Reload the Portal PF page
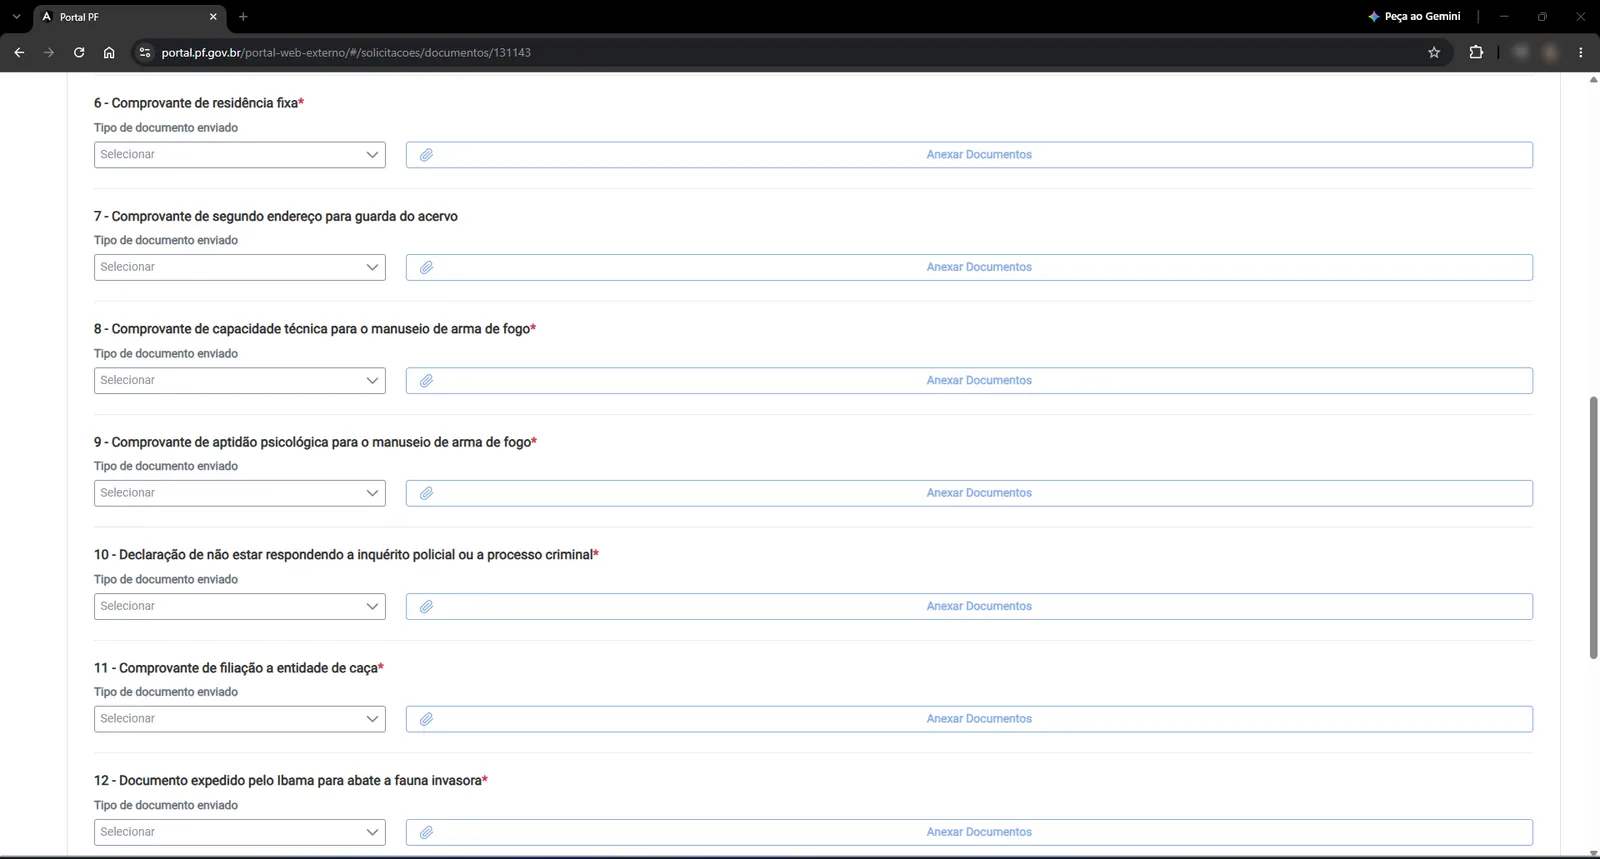The width and height of the screenshot is (1600, 859). tap(79, 52)
